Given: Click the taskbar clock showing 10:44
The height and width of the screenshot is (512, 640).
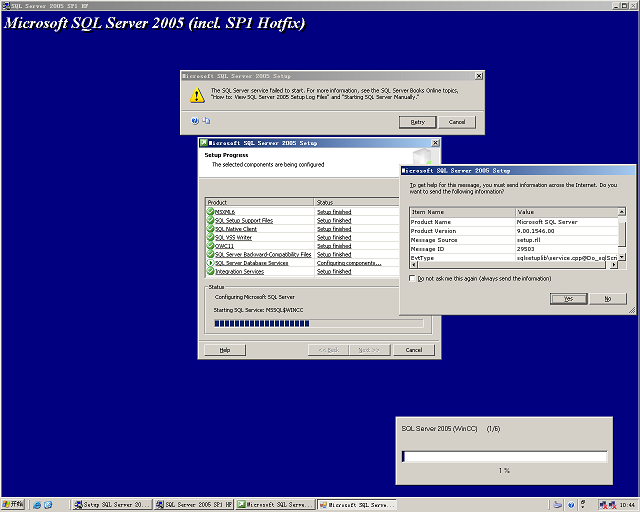Looking at the screenshot, I should (x=627, y=505).
